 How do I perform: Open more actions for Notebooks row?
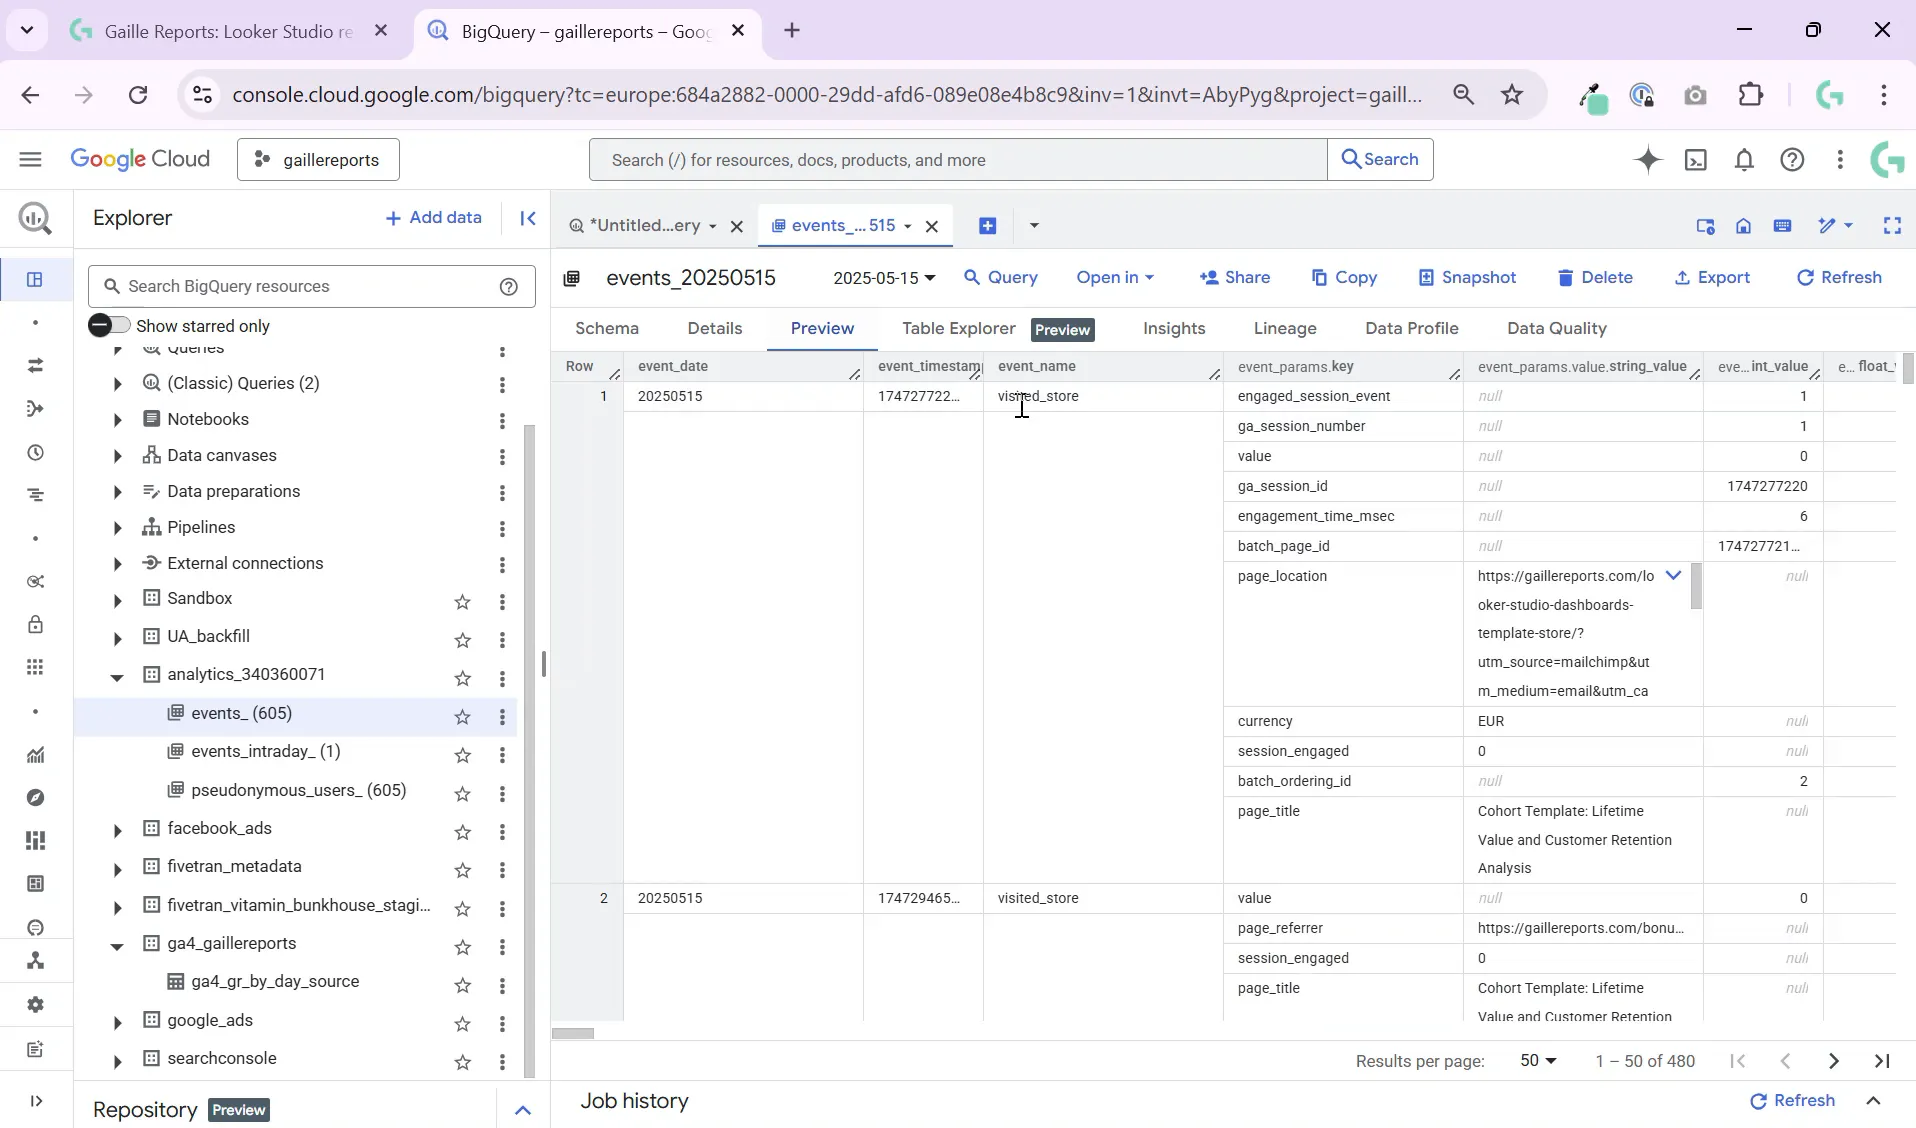pyautogui.click(x=502, y=421)
